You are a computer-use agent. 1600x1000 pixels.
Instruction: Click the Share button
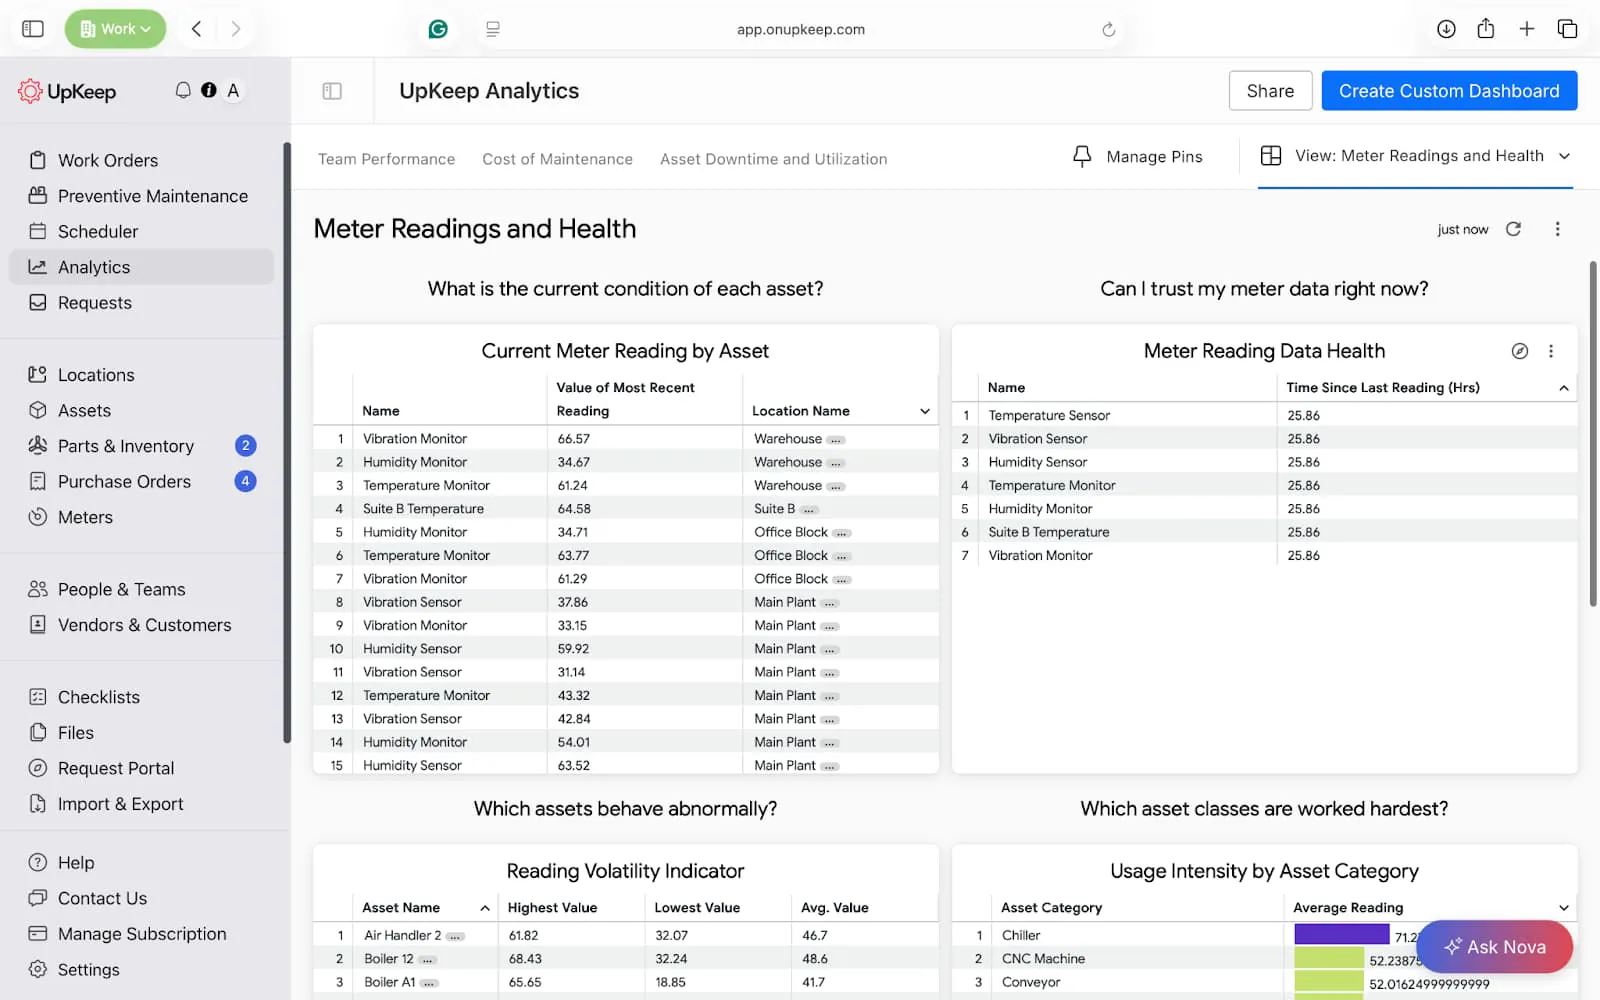click(x=1270, y=91)
